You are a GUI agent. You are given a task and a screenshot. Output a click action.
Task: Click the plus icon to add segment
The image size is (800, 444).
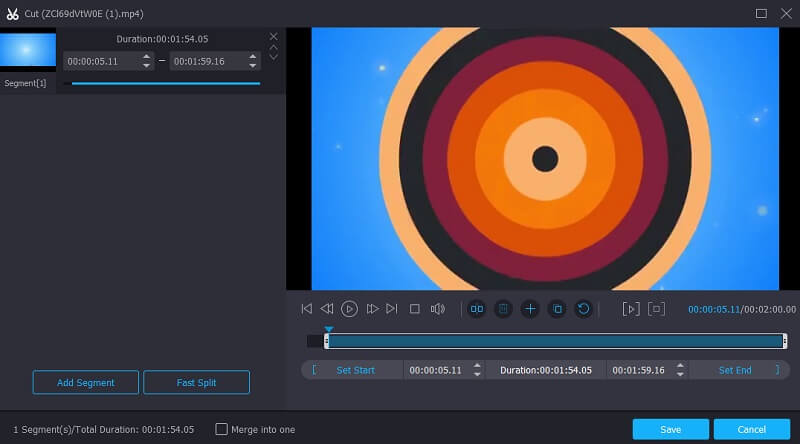pyautogui.click(x=530, y=309)
